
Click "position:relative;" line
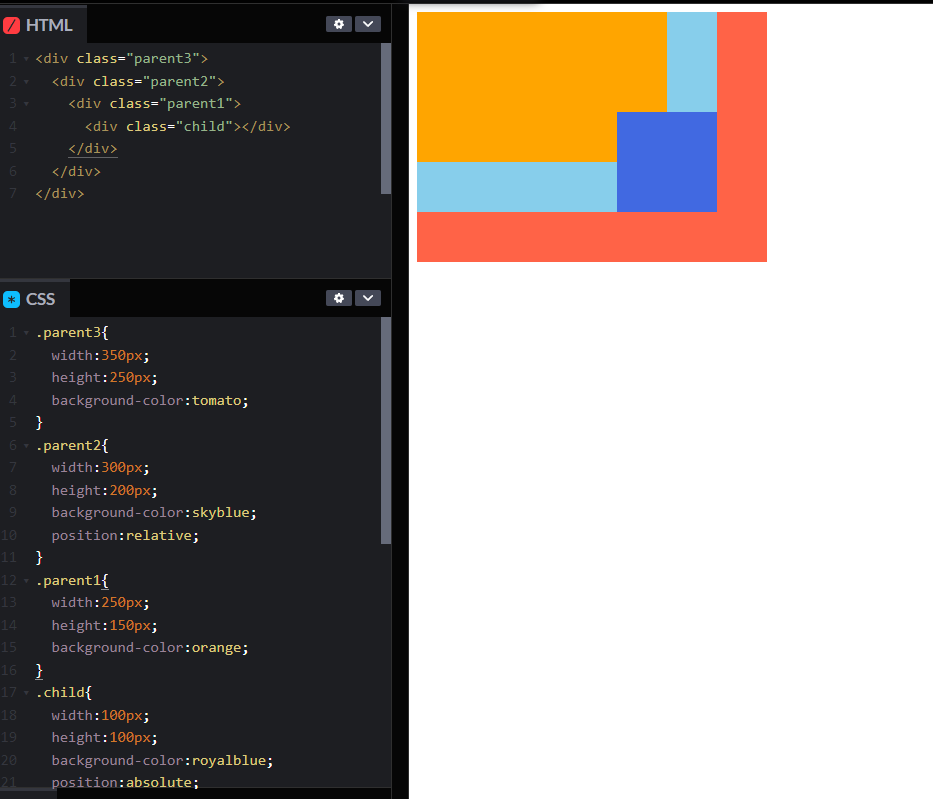point(125,535)
